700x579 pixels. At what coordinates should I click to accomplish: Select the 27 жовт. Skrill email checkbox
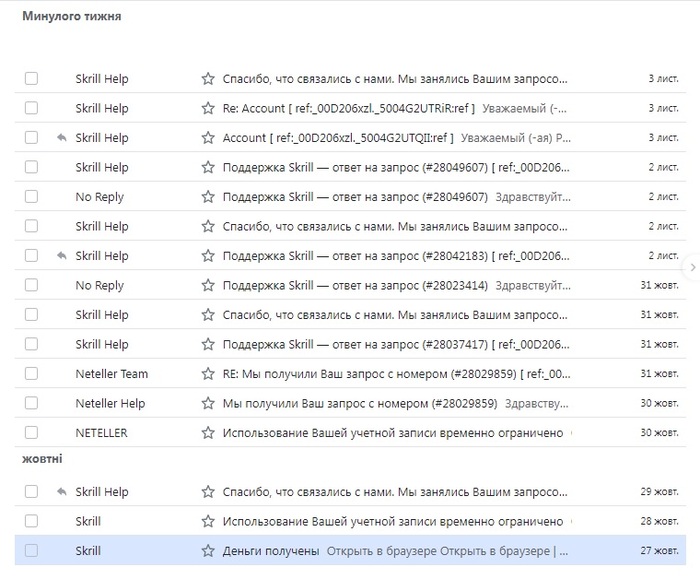pyautogui.click(x=31, y=551)
